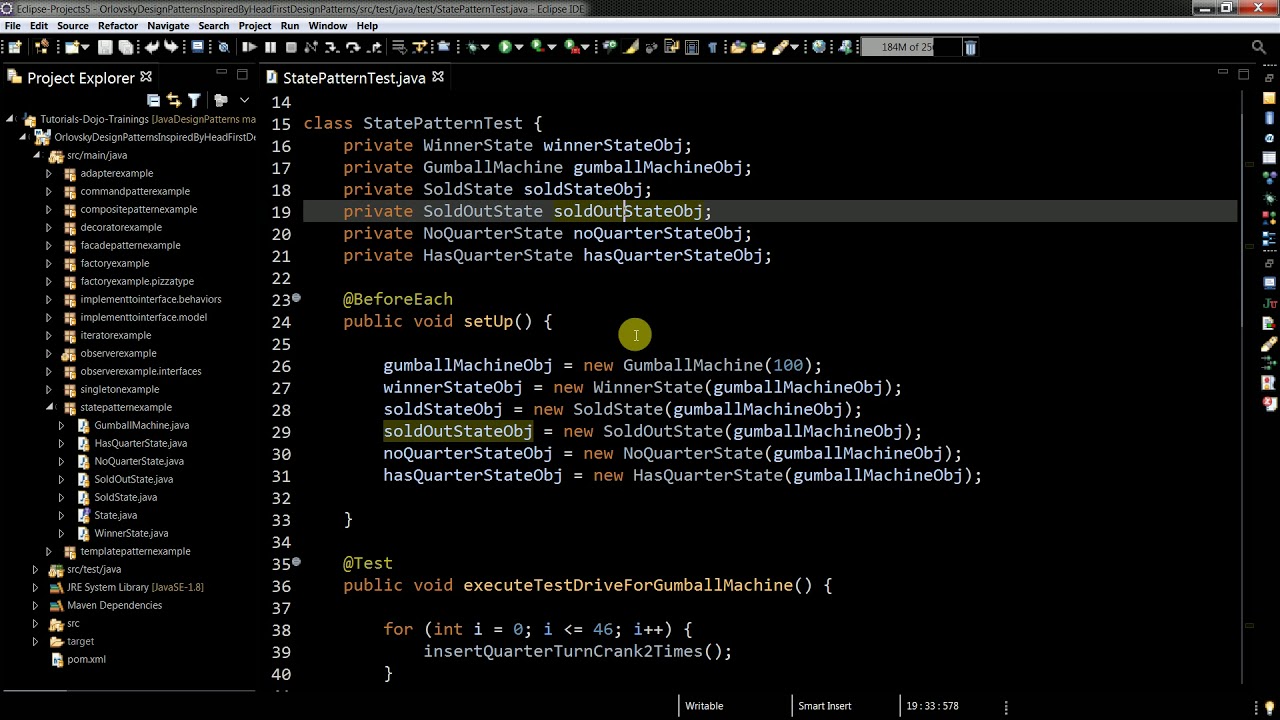This screenshot has width=1280, height=720.
Task: Click Run Garbage Collector trash icon
Action: pos(970,47)
